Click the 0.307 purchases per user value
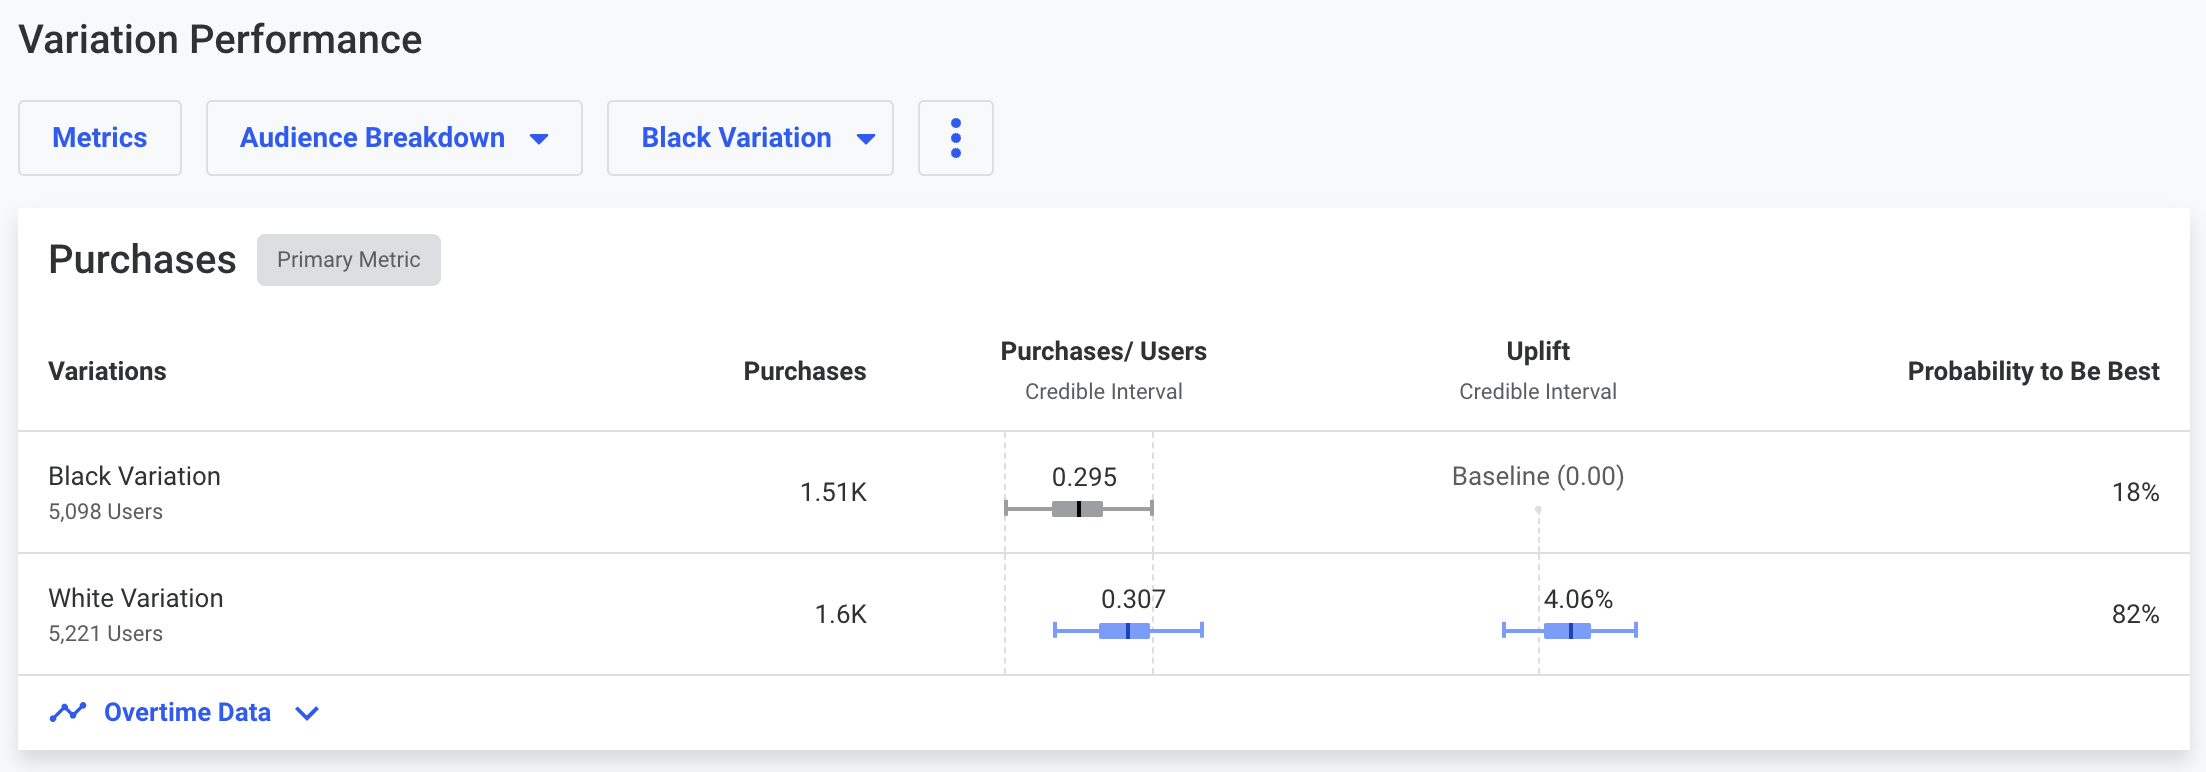Image resolution: width=2206 pixels, height=772 pixels. pos(1133,599)
